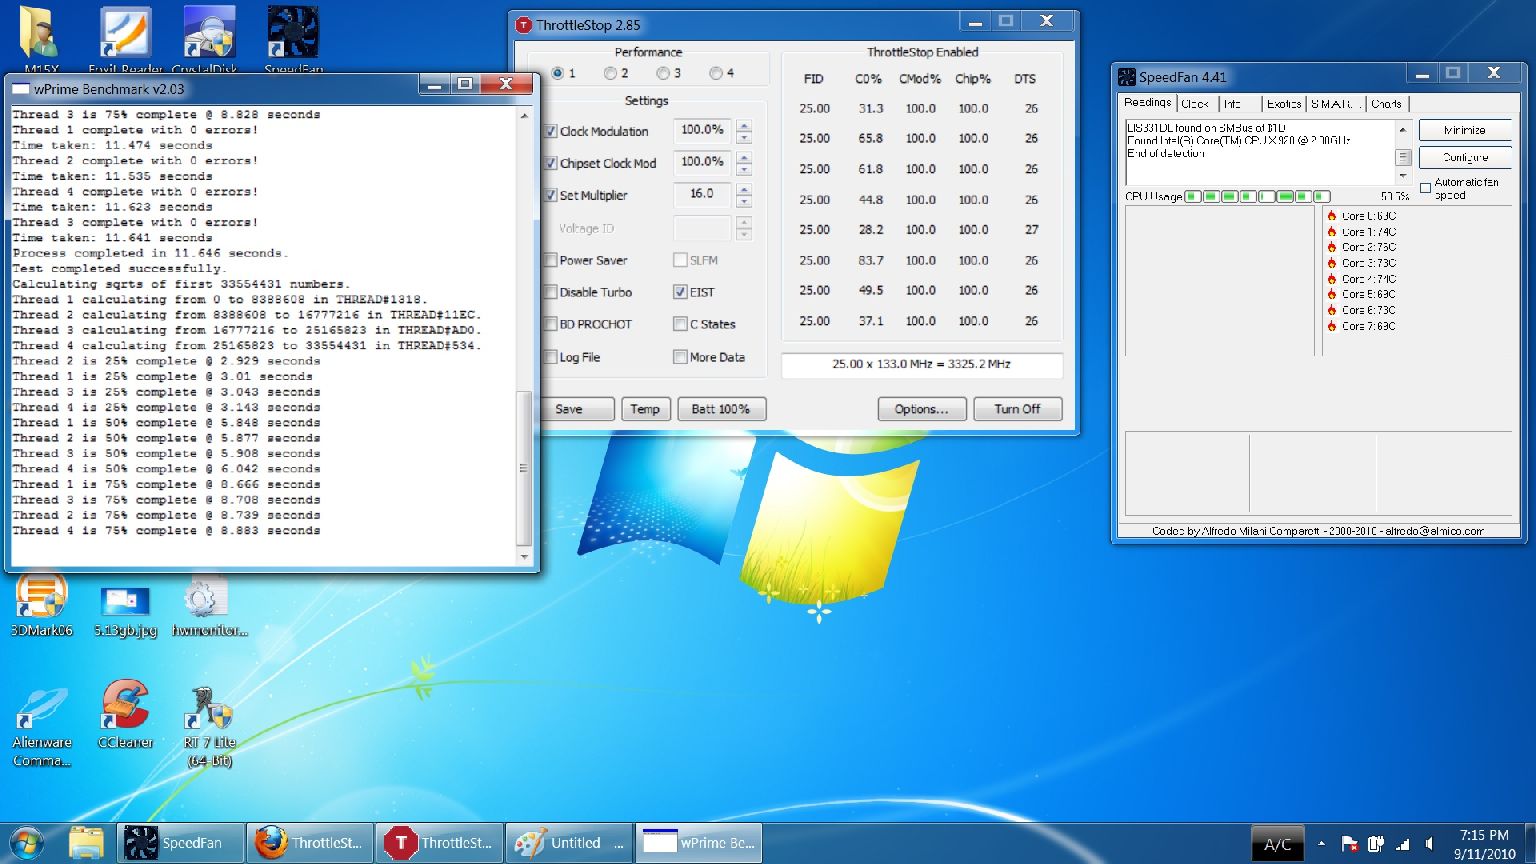Open Windows Explorer from the taskbar
1536x864 pixels.
coord(87,843)
